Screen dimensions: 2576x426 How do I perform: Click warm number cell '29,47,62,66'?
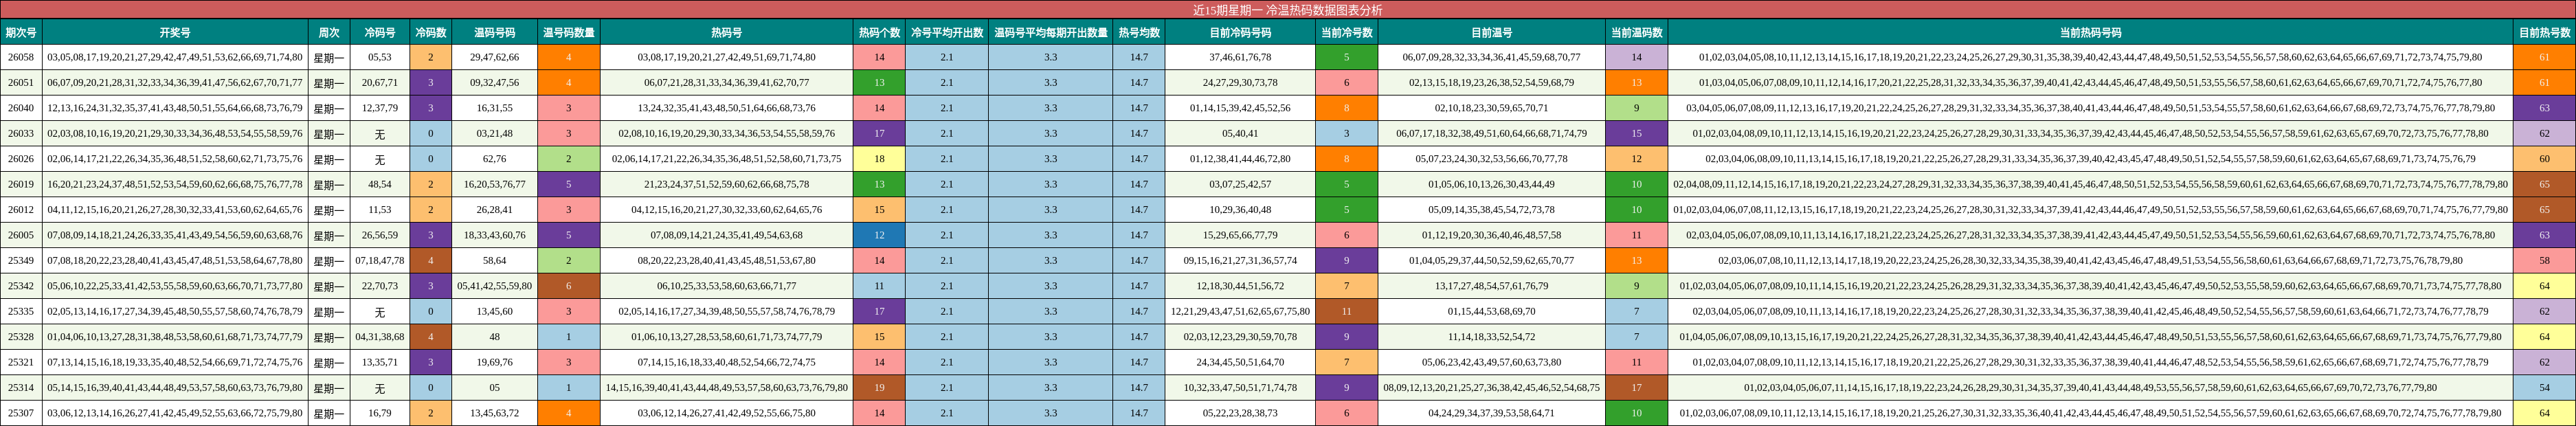(x=495, y=57)
